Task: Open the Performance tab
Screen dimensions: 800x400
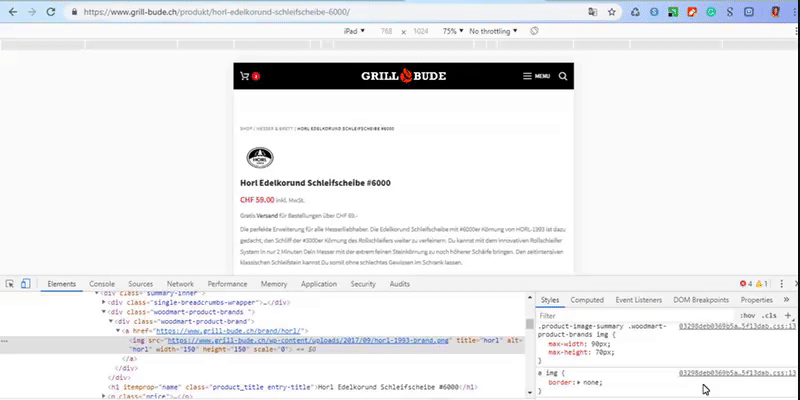Action: 227,284
